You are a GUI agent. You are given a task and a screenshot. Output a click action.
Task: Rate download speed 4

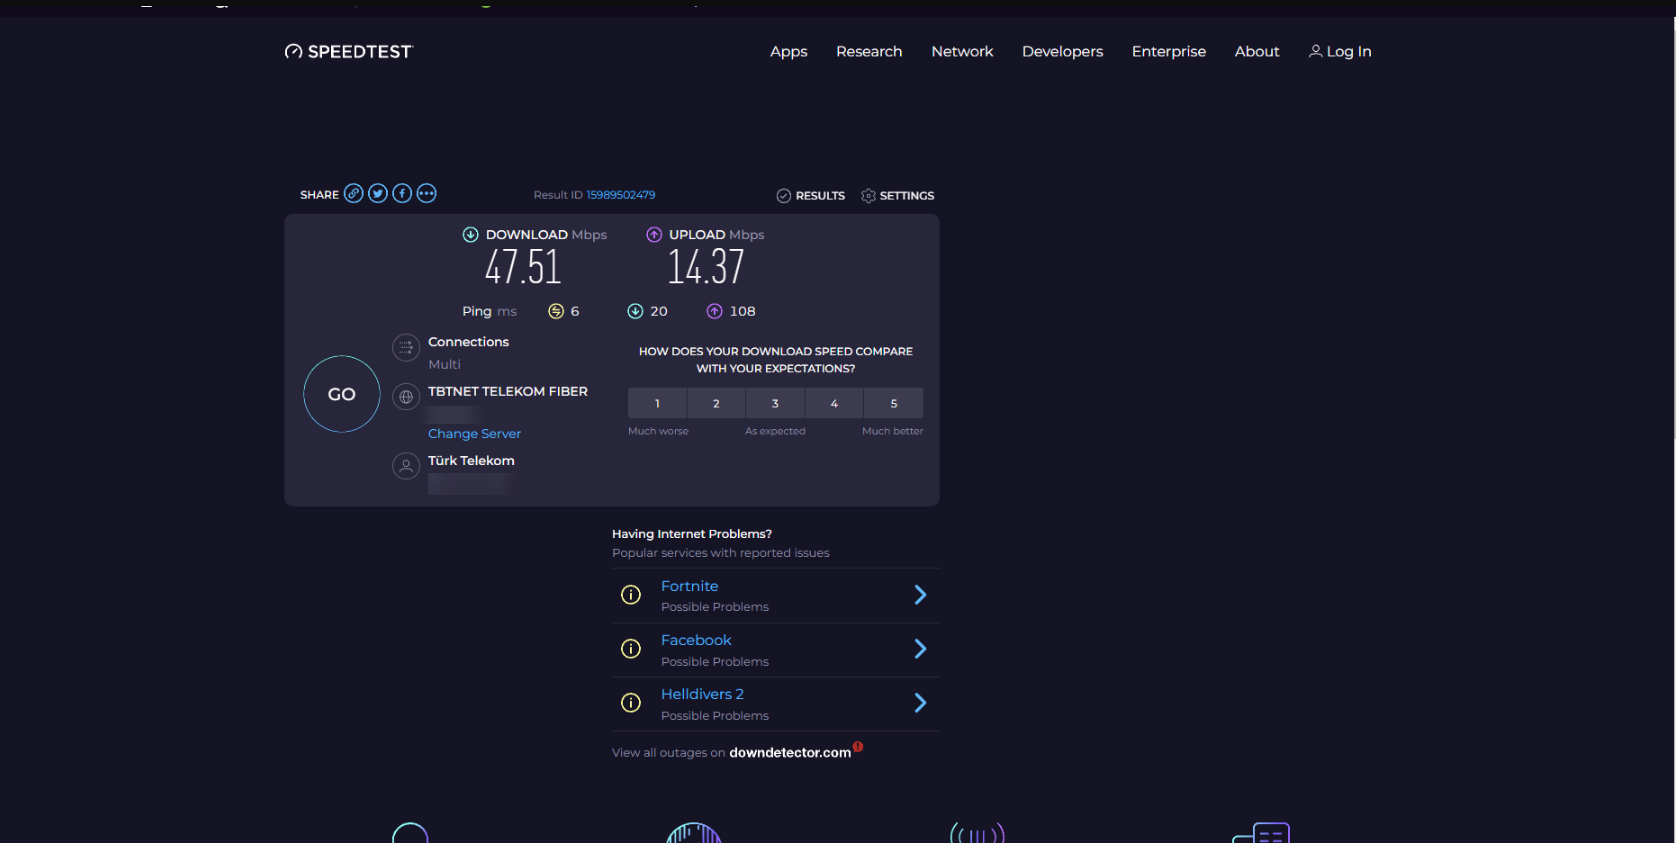(x=834, y=403)
